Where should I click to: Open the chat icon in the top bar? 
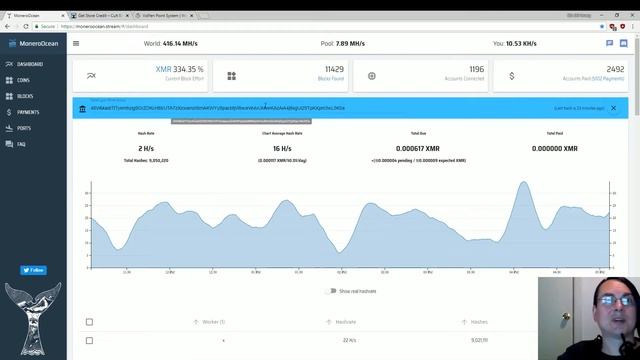coord(609,43)
